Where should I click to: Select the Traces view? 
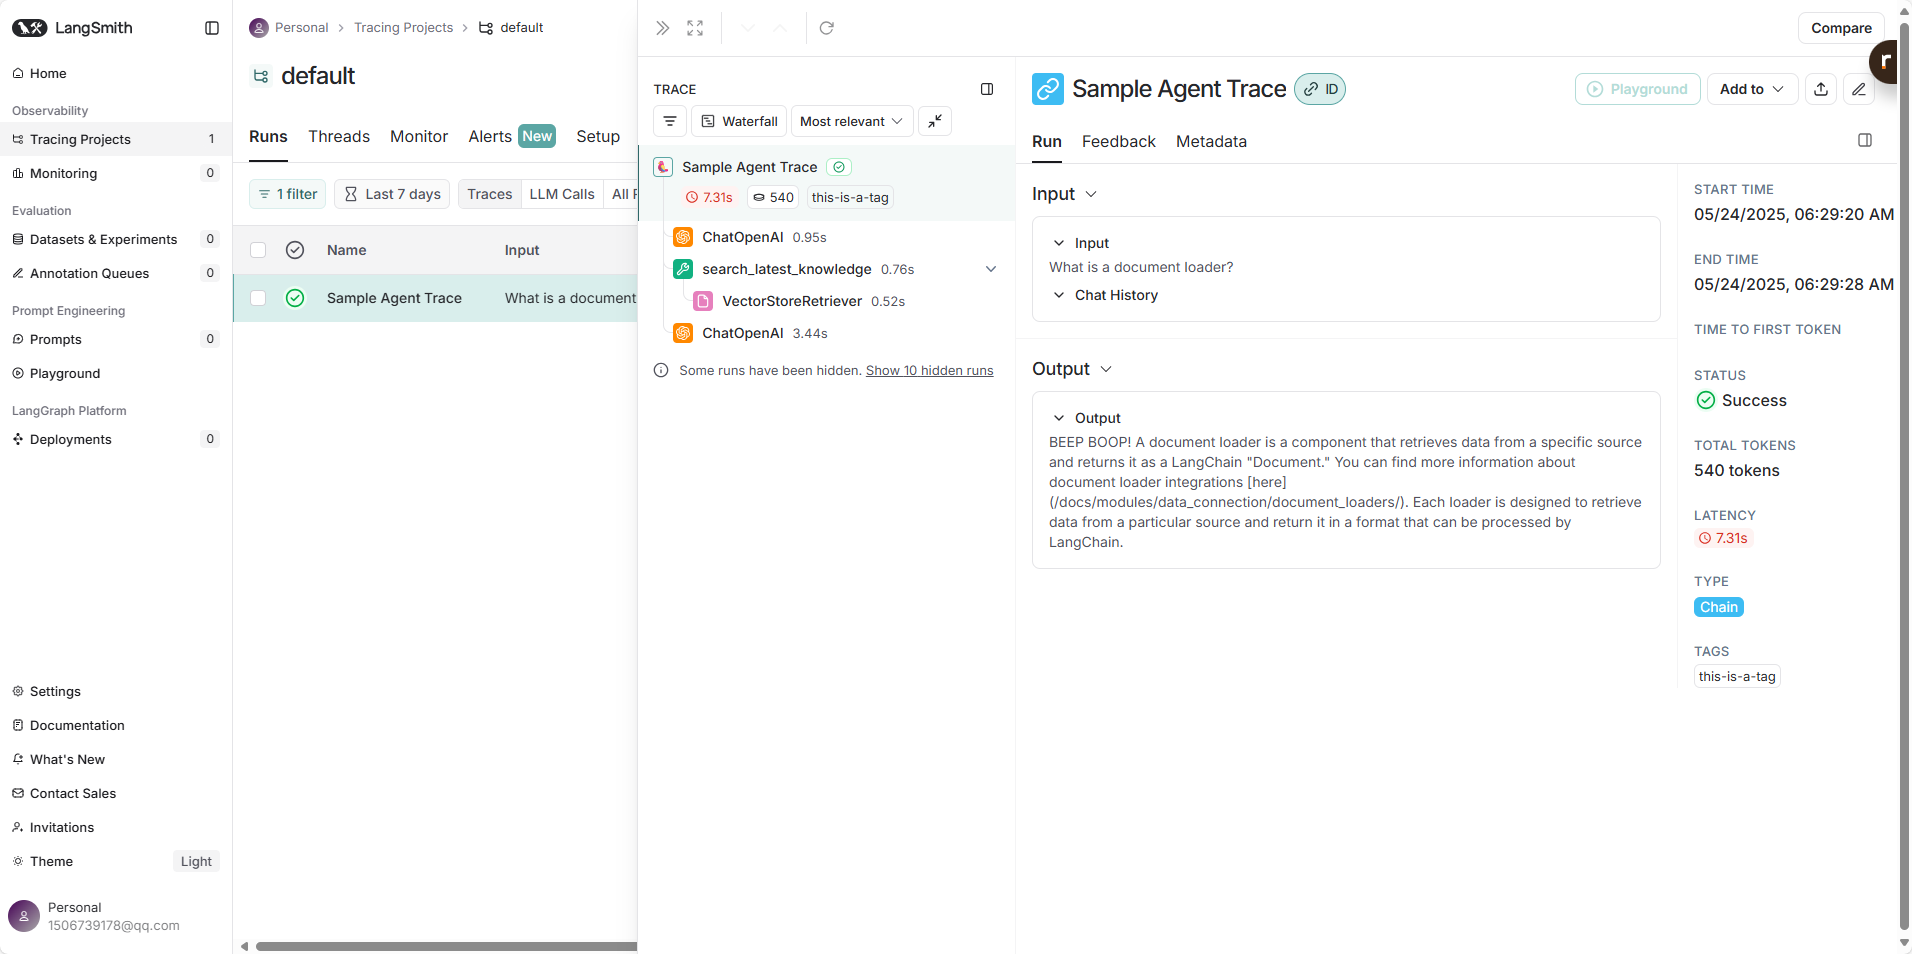pyautogui.click(x=490, y=194)
